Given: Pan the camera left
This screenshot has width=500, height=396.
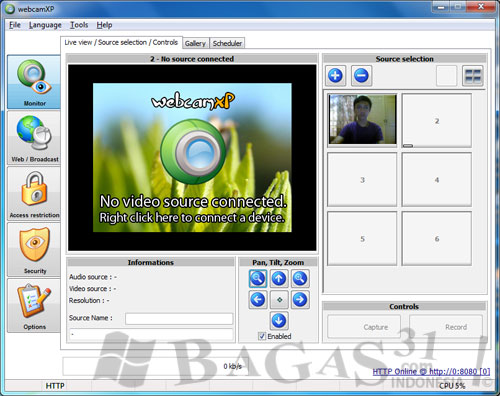Looking at the screenshot, I should pyautogui.click(x=258, y=299).
